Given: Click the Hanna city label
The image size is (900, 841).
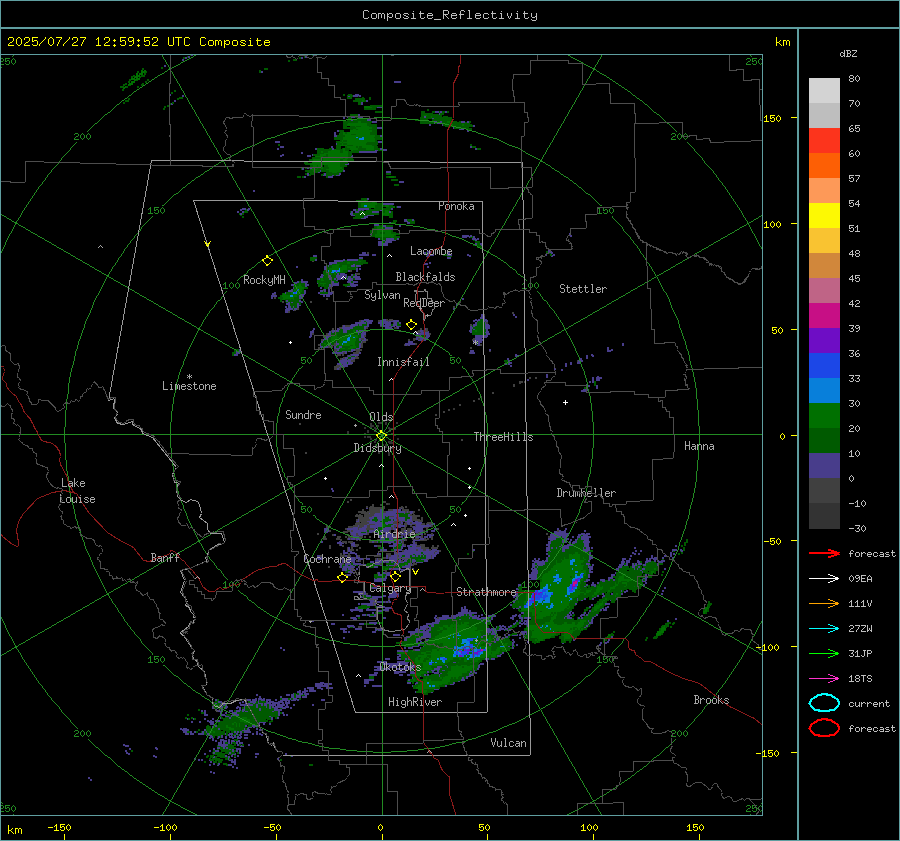Looking at the screenshot, I should pos(699,446).
